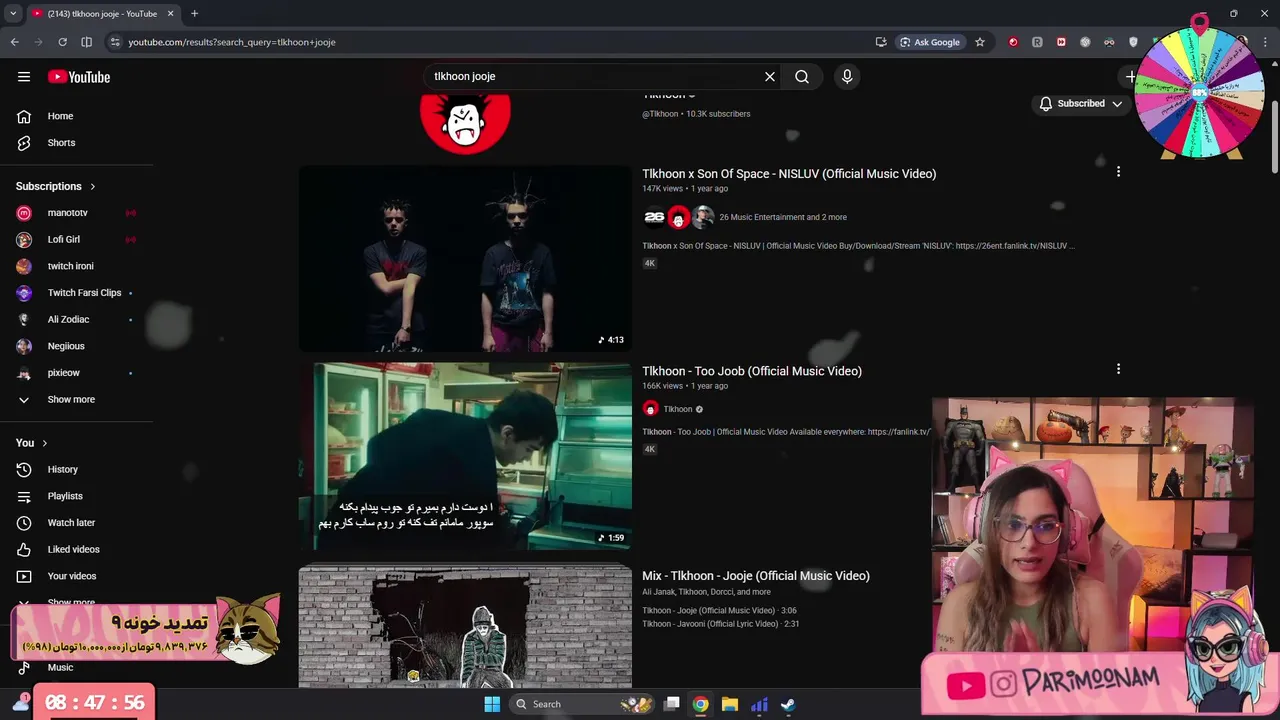This screenshot has height=720, width=1280.
Task: Go back in browser history
Action: [x=15, y=42]
